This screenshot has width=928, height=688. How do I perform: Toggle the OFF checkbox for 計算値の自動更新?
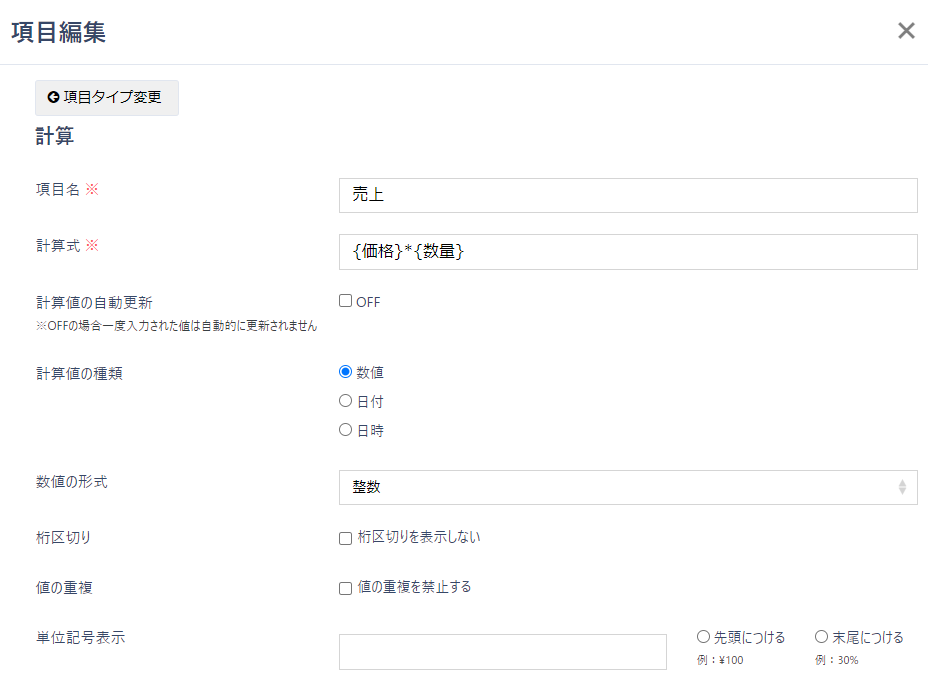(344, 300)
